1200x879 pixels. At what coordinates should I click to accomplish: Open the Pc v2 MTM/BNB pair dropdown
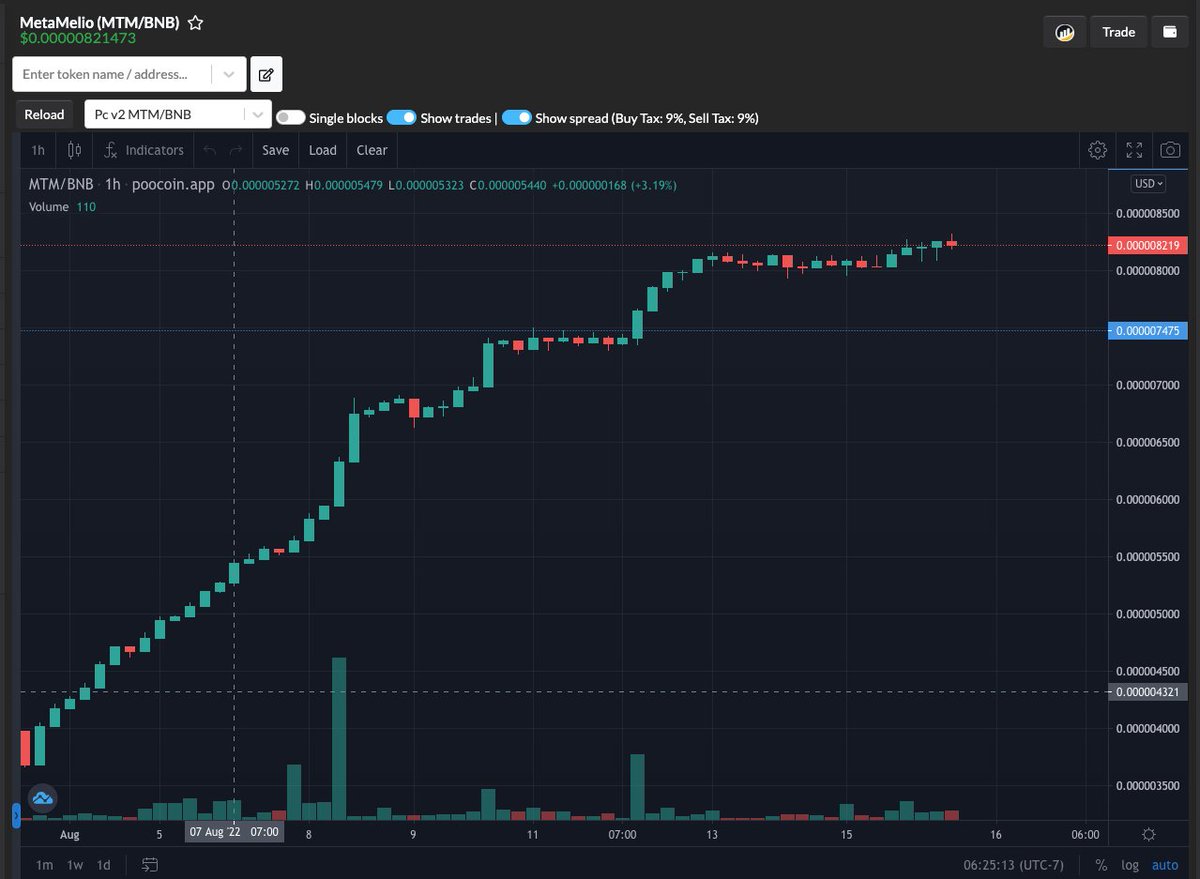pos(178,115)
